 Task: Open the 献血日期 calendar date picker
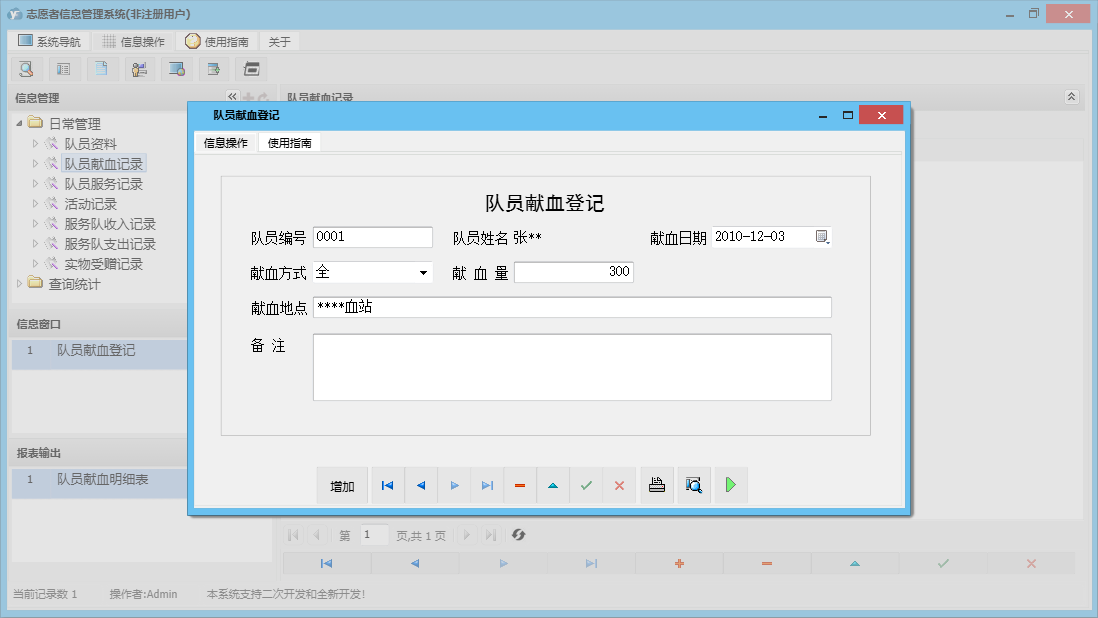pos(822,236)
